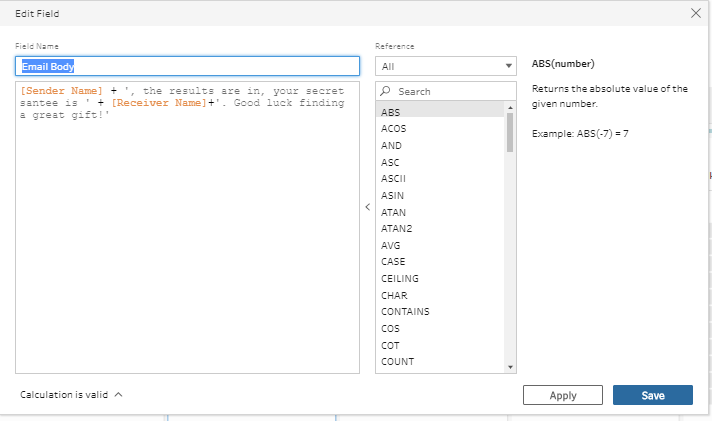Close the Edit Field dialog

(x=696, y=13)
